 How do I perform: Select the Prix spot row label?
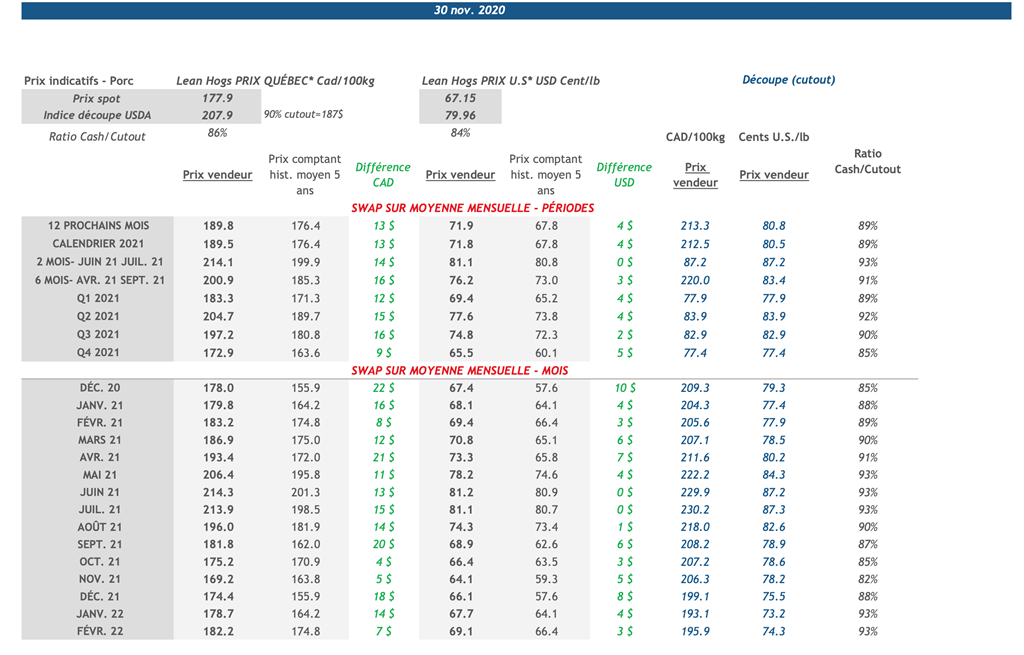point(97,99)
